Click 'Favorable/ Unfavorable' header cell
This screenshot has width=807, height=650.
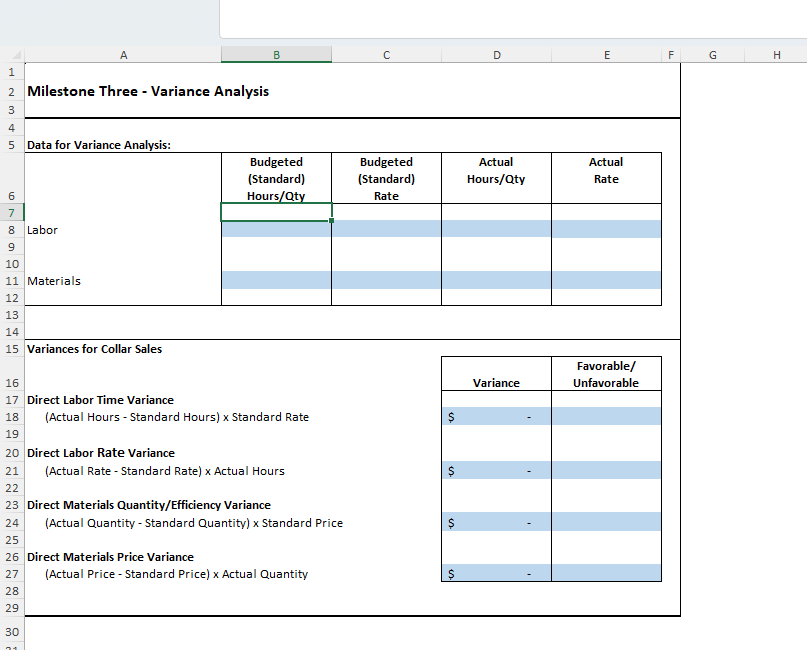tap(606, 374)
